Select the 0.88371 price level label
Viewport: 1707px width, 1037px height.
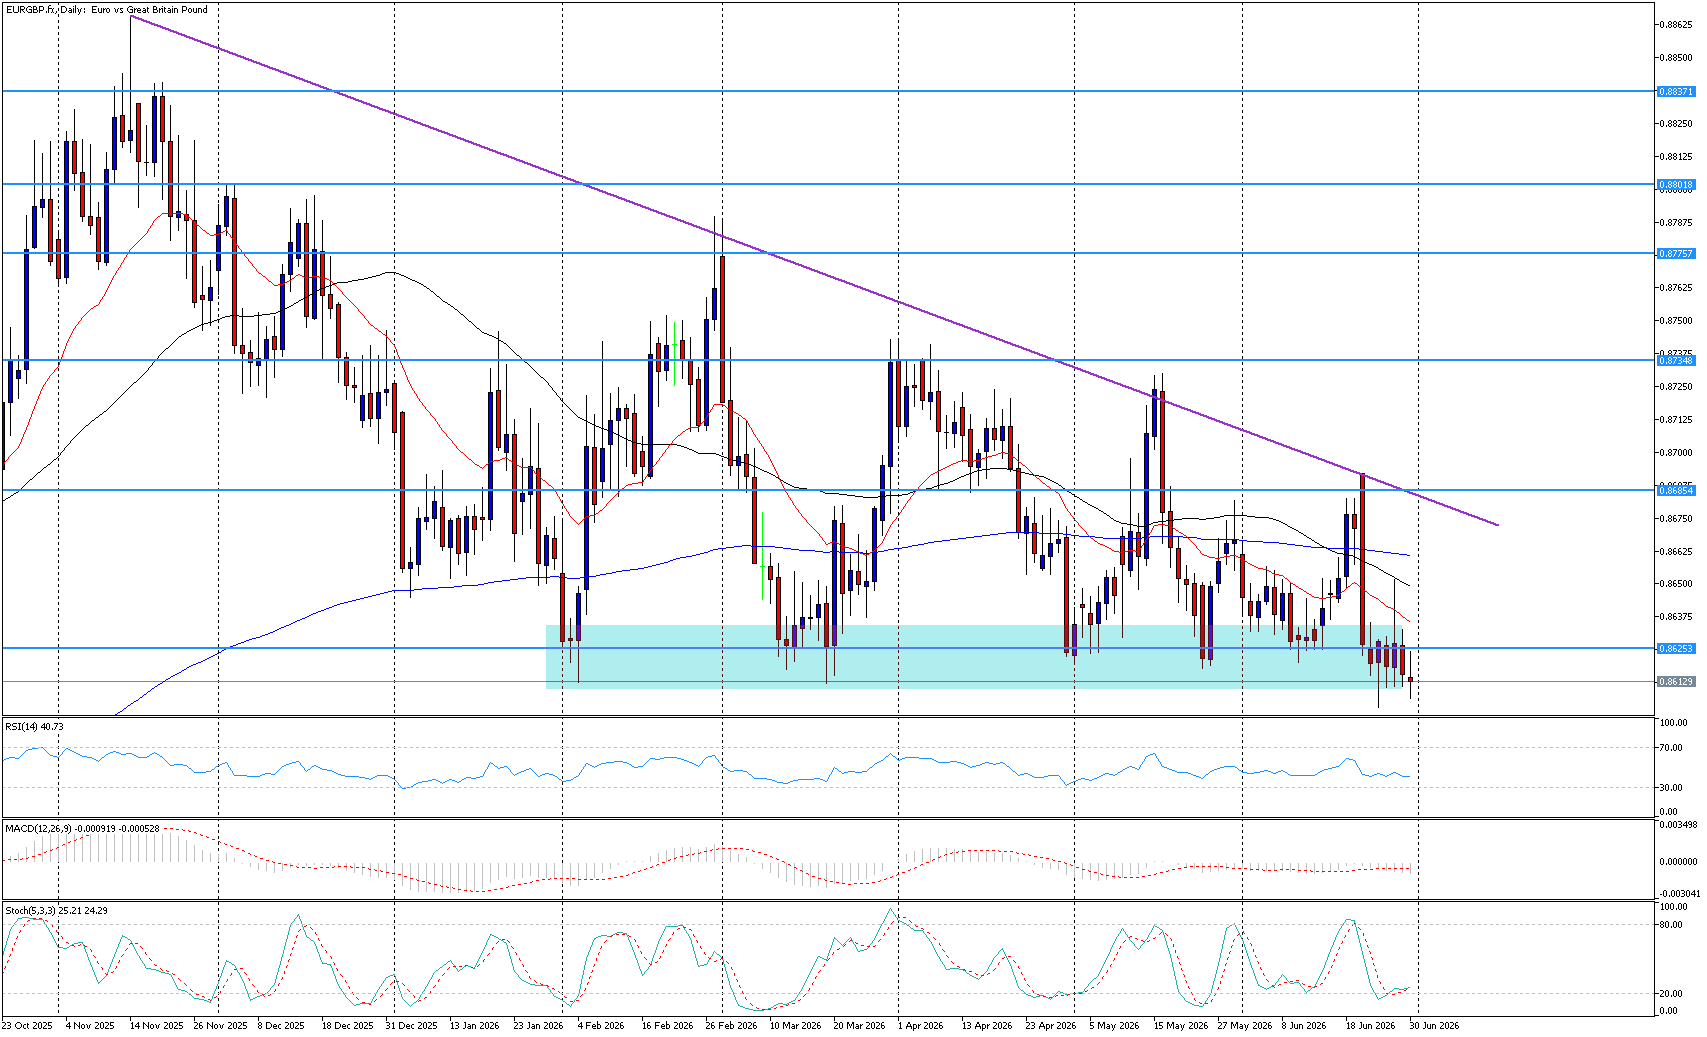[1676, 91]
